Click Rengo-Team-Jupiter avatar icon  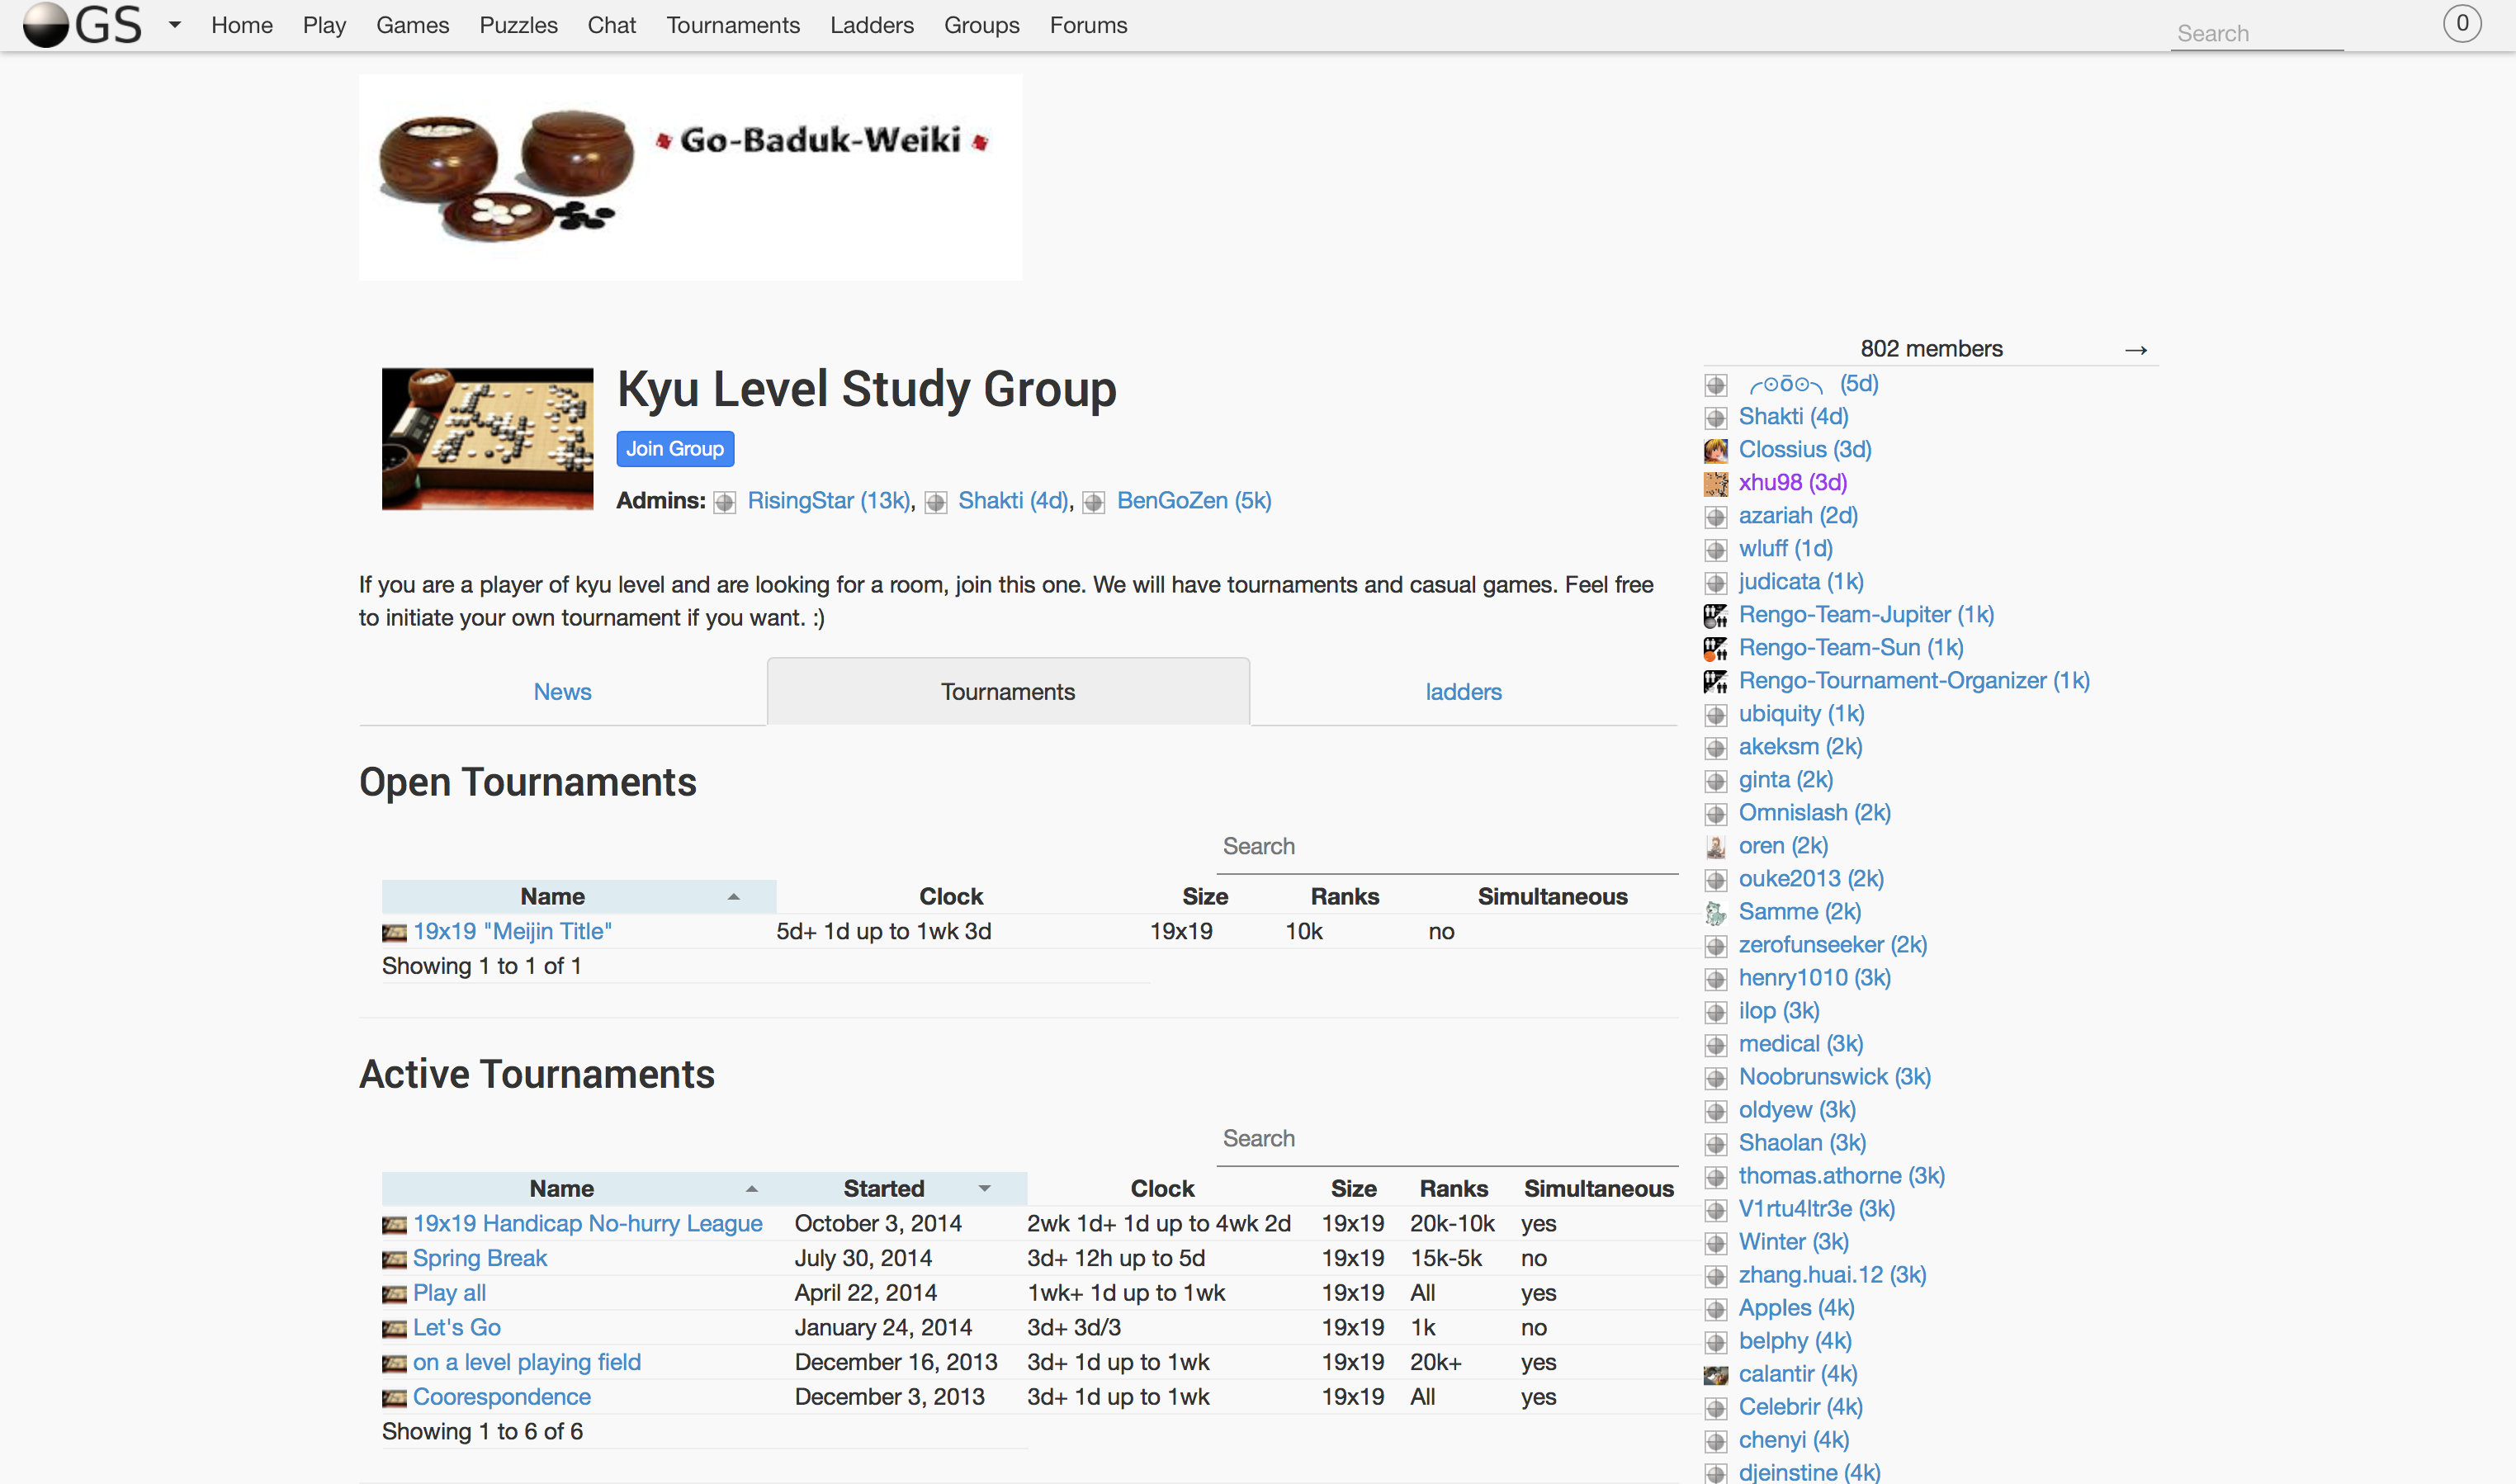coord(1716,616)
